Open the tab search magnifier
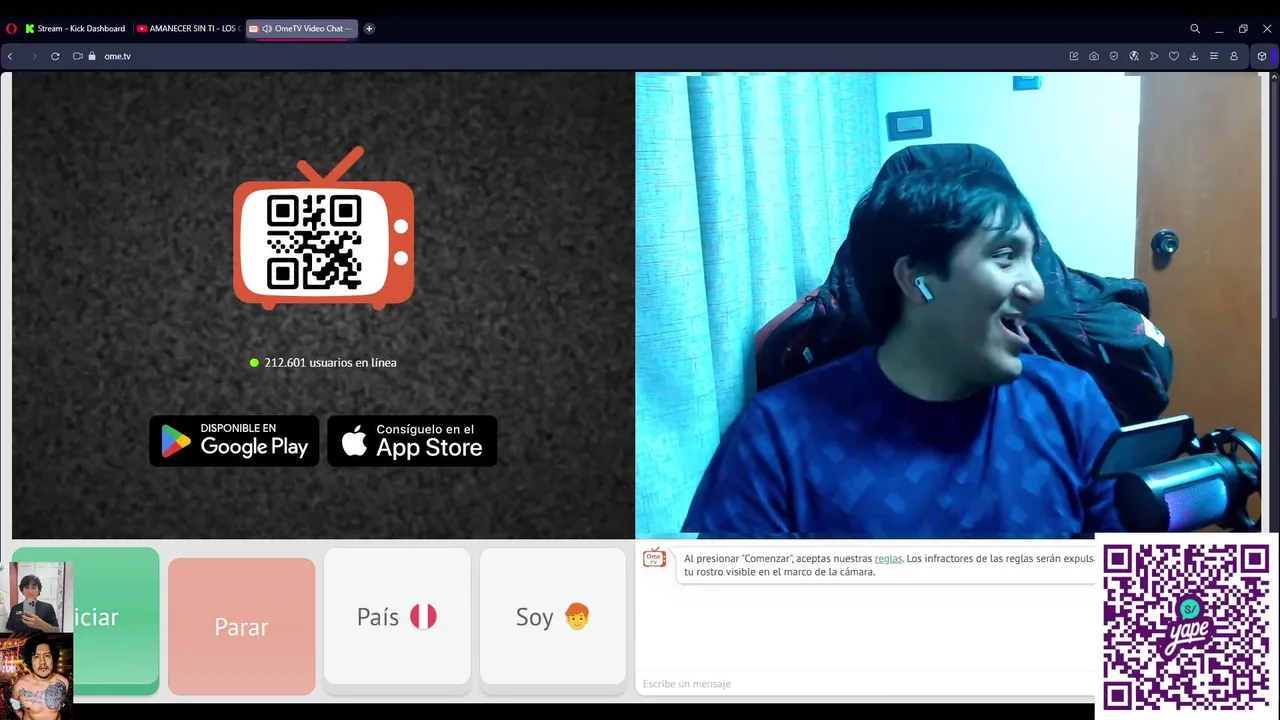 1195,29
